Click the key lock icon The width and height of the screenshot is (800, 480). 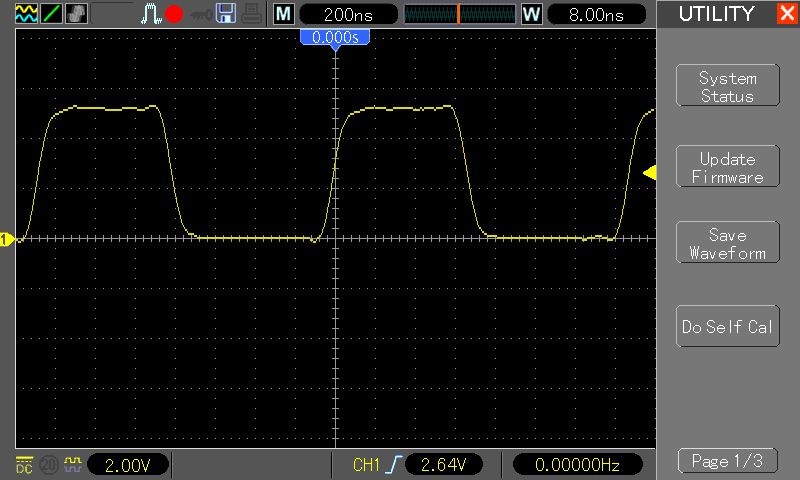(x=200, y=14)
